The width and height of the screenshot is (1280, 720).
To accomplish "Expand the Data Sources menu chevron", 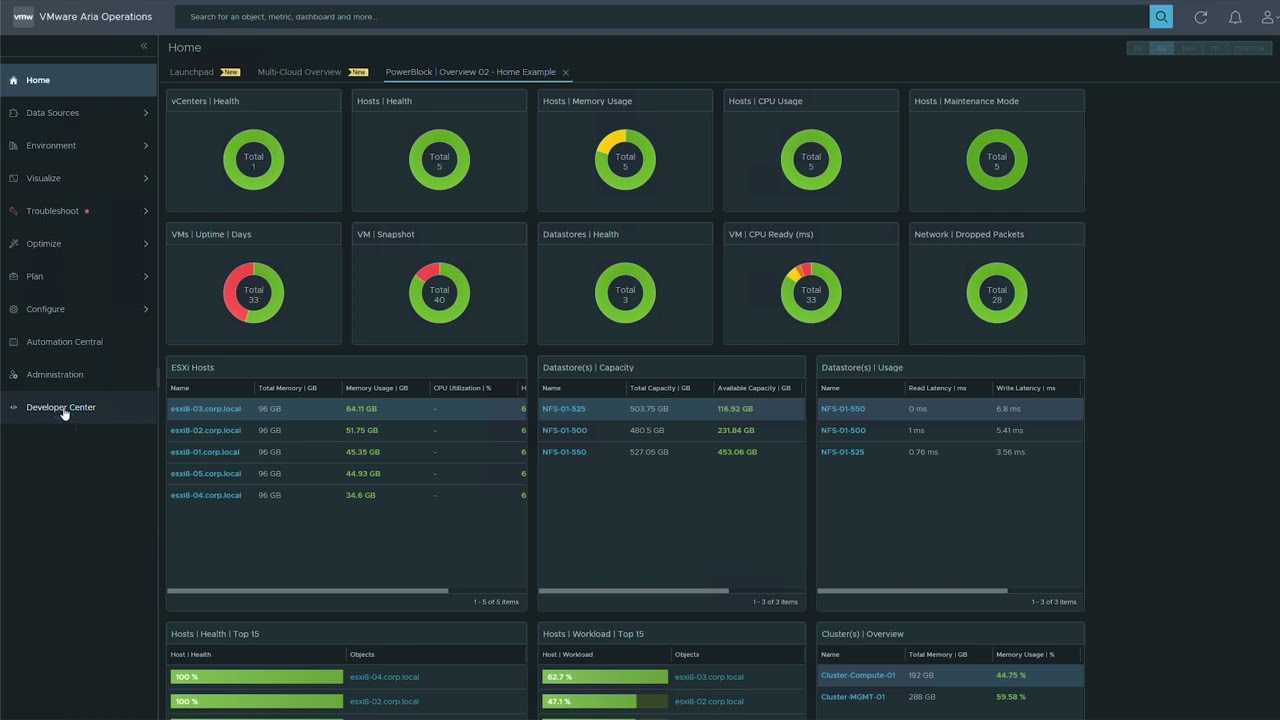I will [146, 113].
